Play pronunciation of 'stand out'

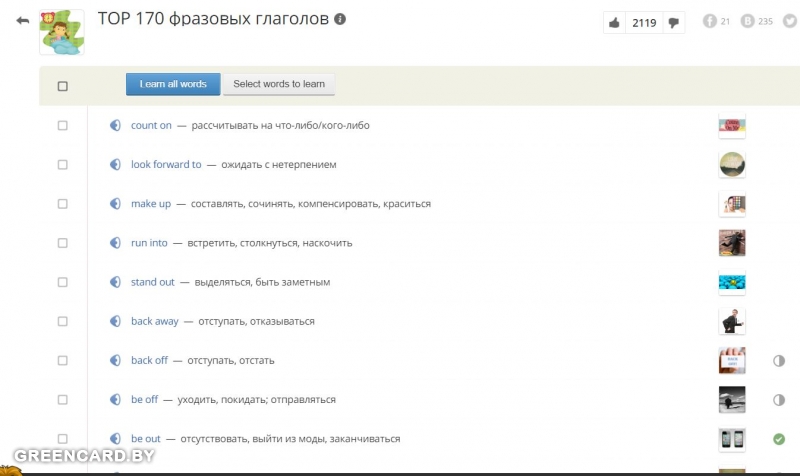pos(115,282)
